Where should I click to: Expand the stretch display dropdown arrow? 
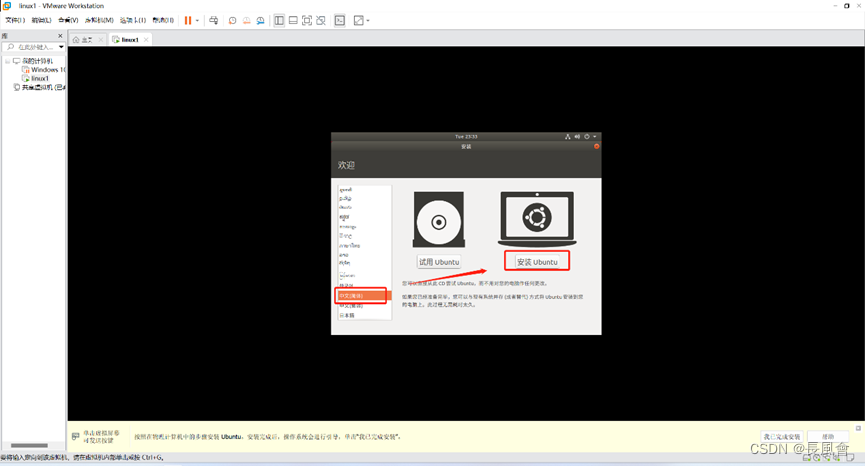pyautogui.click(x=368, y=20)
